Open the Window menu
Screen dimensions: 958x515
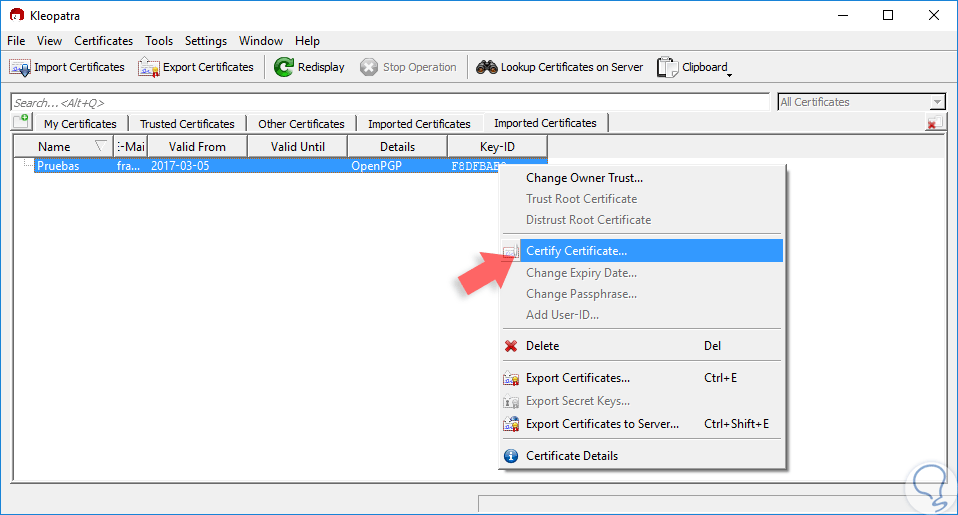[x=261, y=41]
